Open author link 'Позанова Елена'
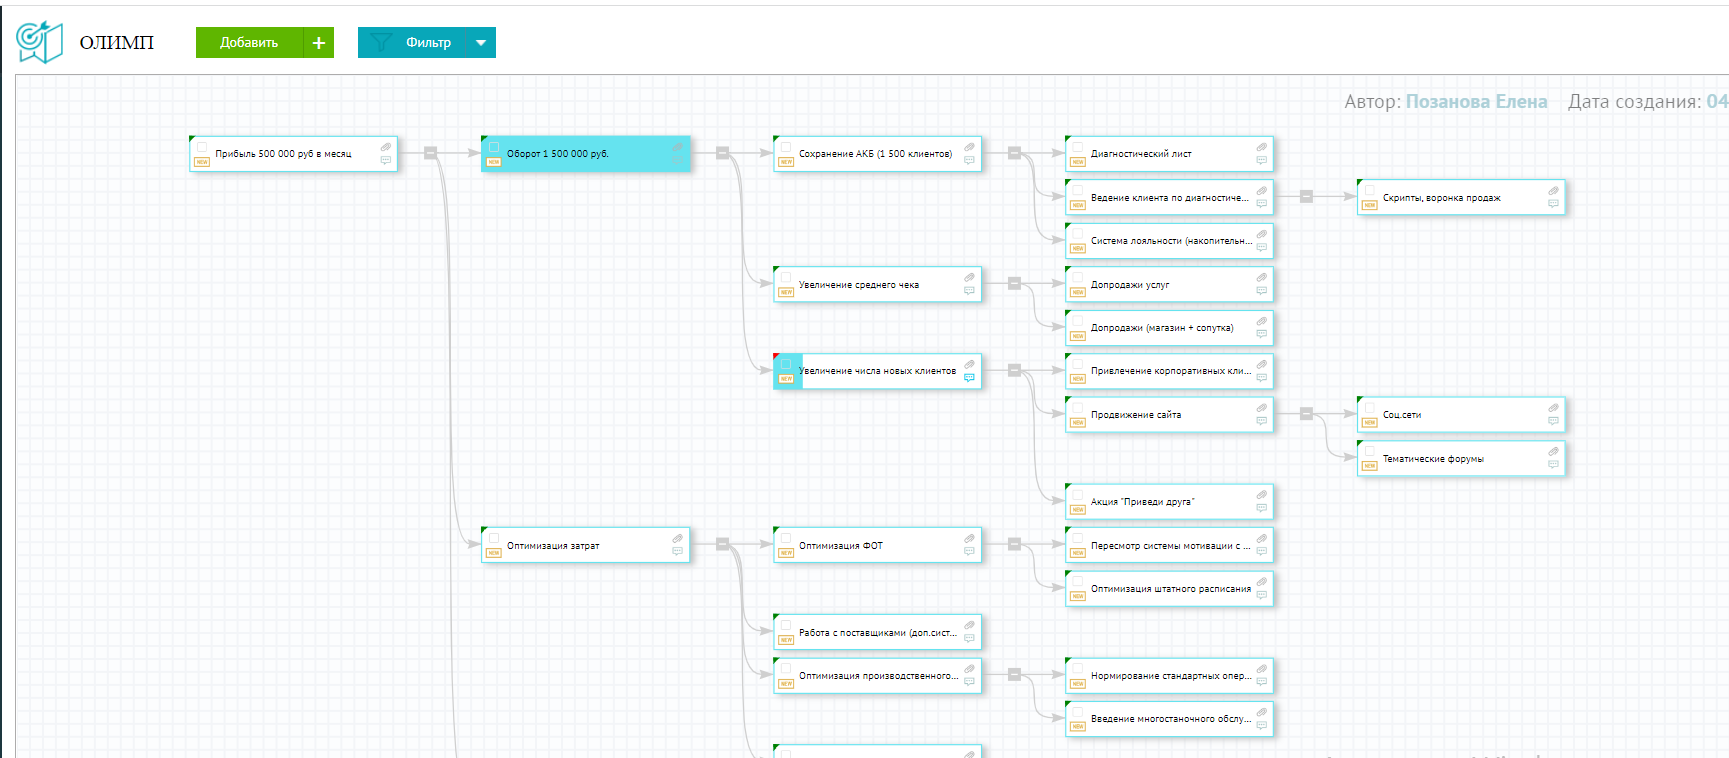This screenshot has height=758, width=1729. pos(1476,101)
